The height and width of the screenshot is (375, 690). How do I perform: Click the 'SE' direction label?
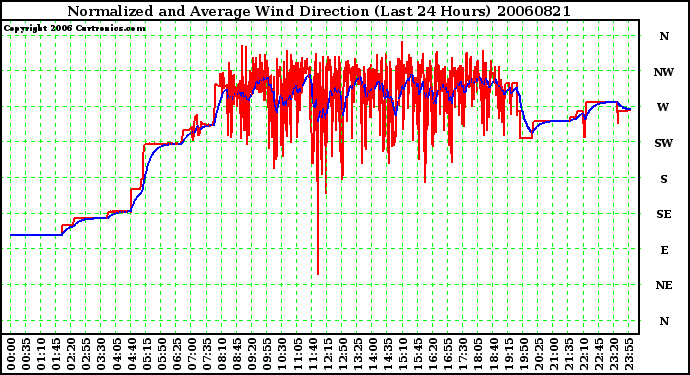664,214
